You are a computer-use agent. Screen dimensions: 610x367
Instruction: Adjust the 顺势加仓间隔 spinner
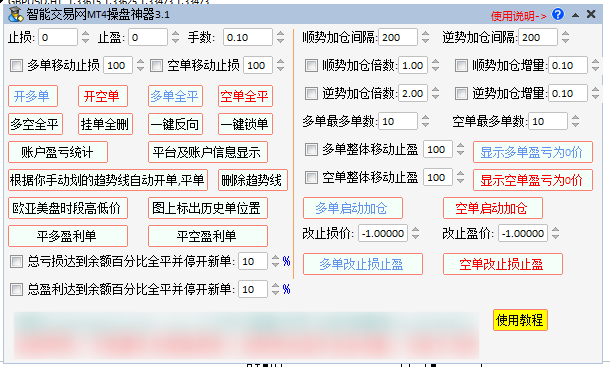426,37
